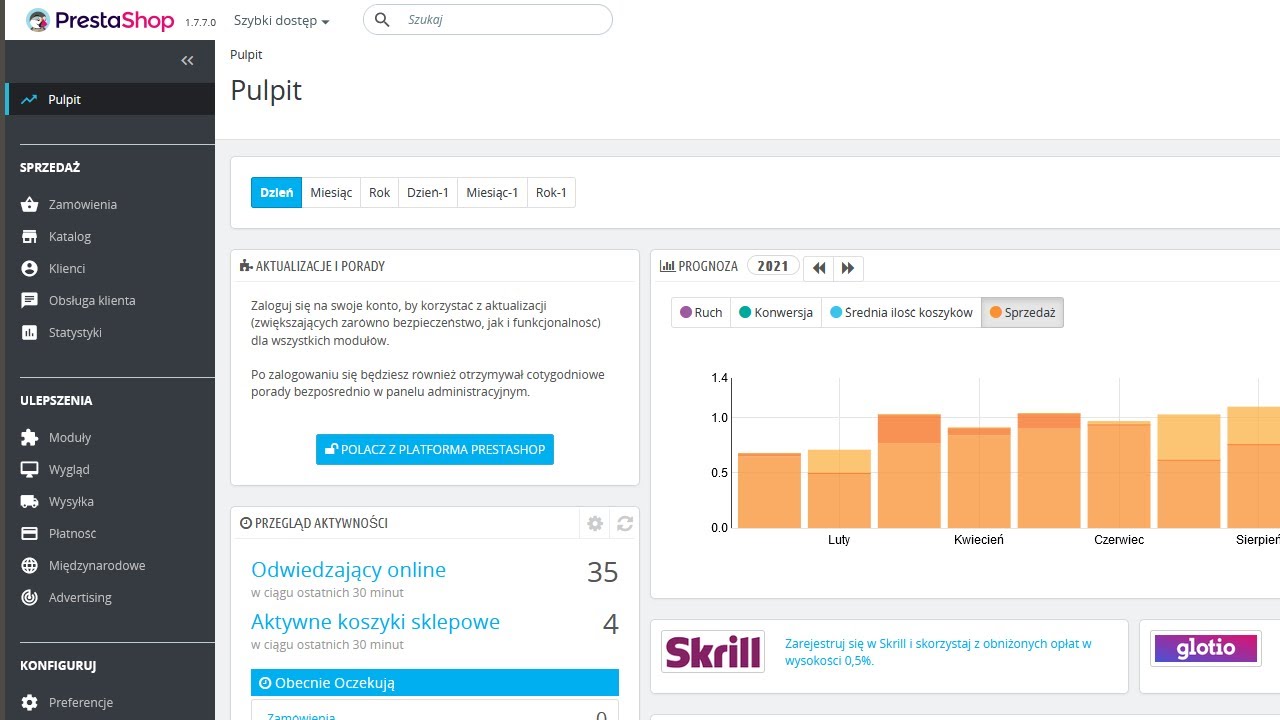This screenshot has height=720, width=1280.
Task: Open Moduły puzzle piece icon
Action: click(29, 437)
